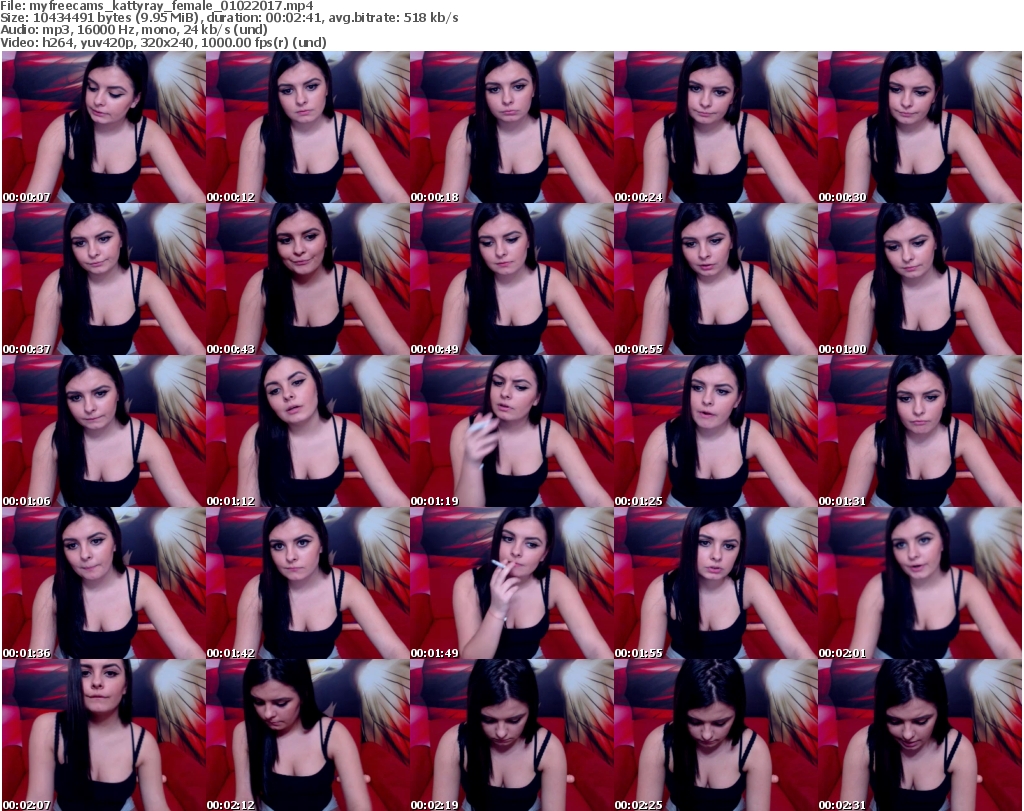Click the thumbnail timestamped 00:01:36
1024x811 pixels.
tap(104, 583)
